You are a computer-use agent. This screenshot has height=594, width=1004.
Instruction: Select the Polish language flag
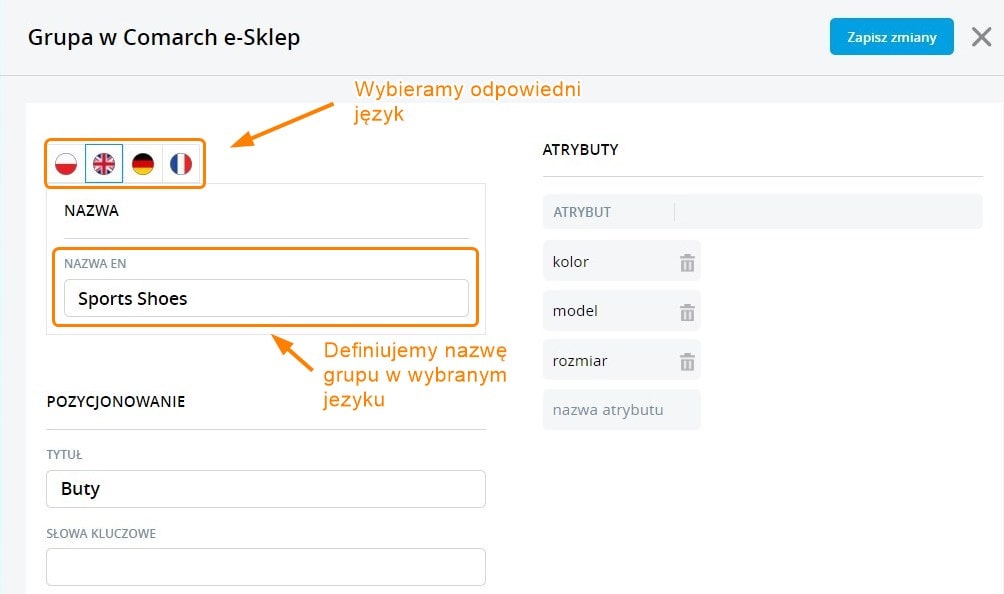(66, 164)
